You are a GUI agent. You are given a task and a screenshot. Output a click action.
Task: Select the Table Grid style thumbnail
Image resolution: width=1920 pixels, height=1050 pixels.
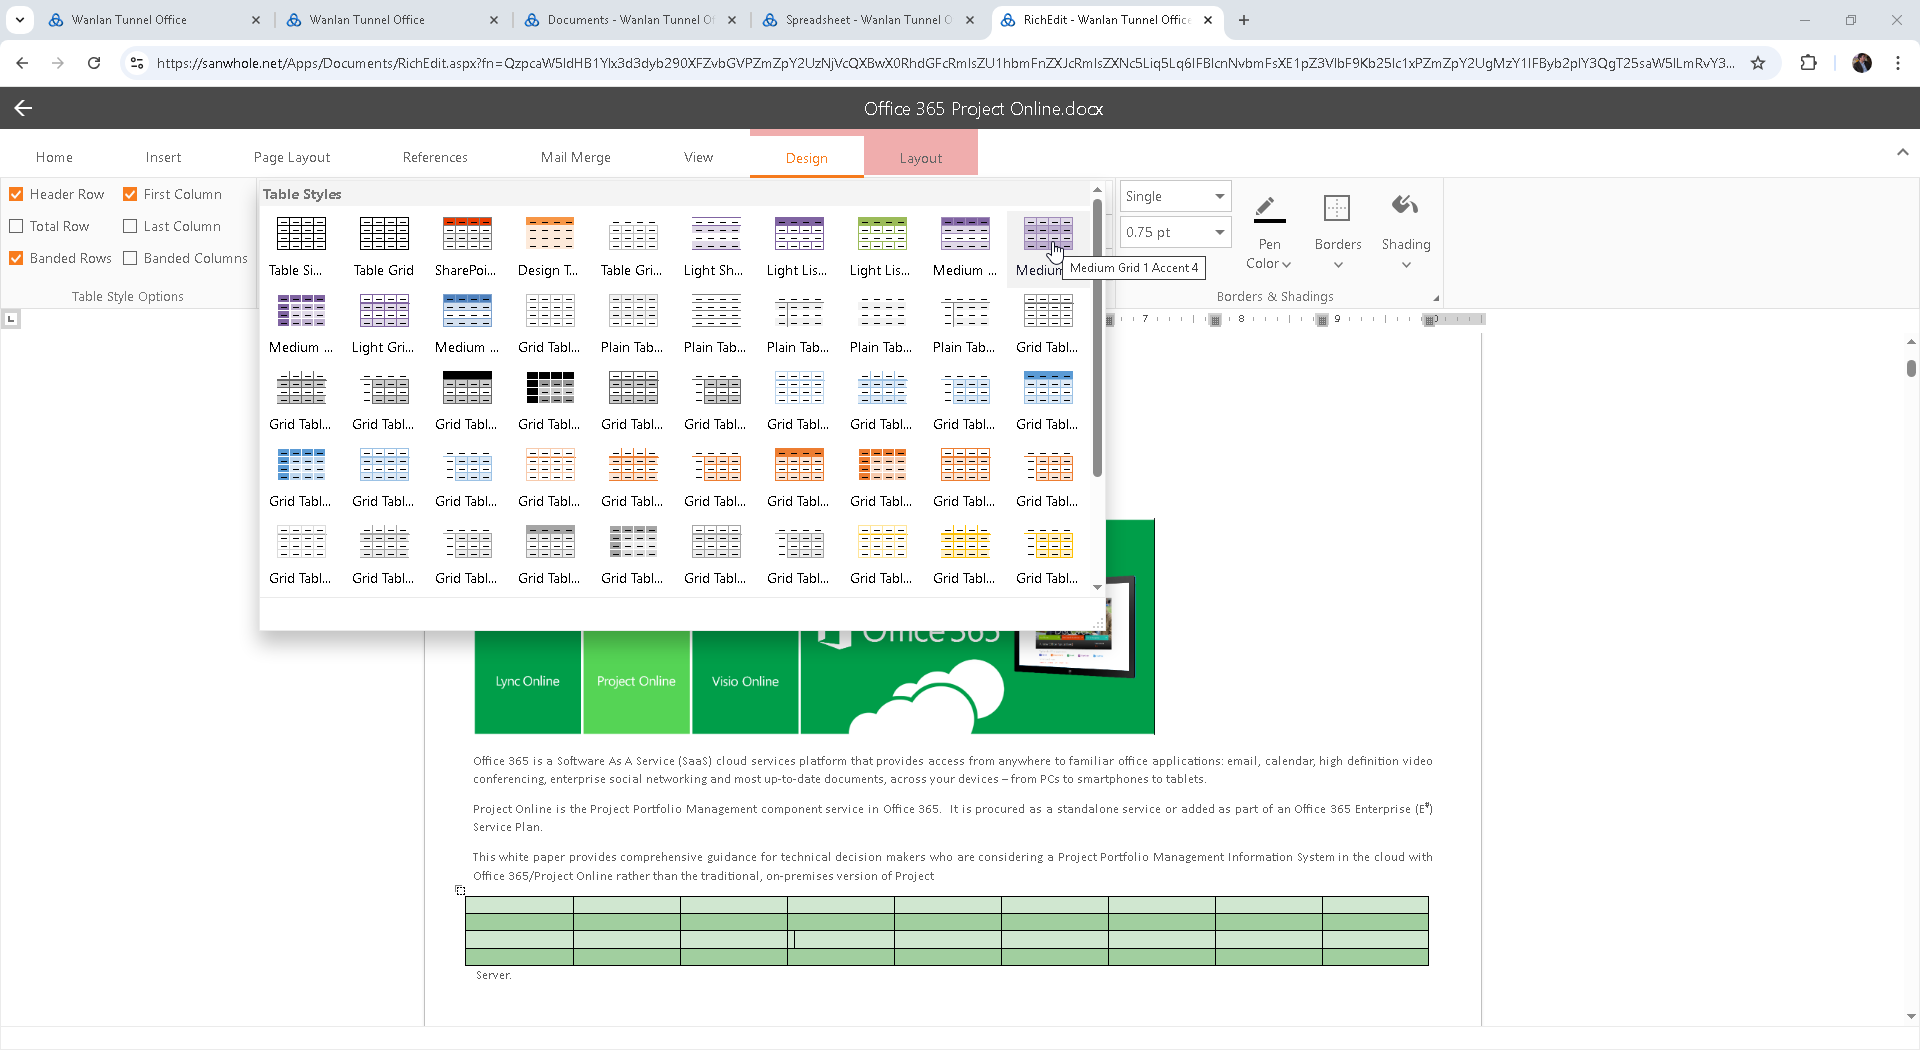tap(384, 234)
